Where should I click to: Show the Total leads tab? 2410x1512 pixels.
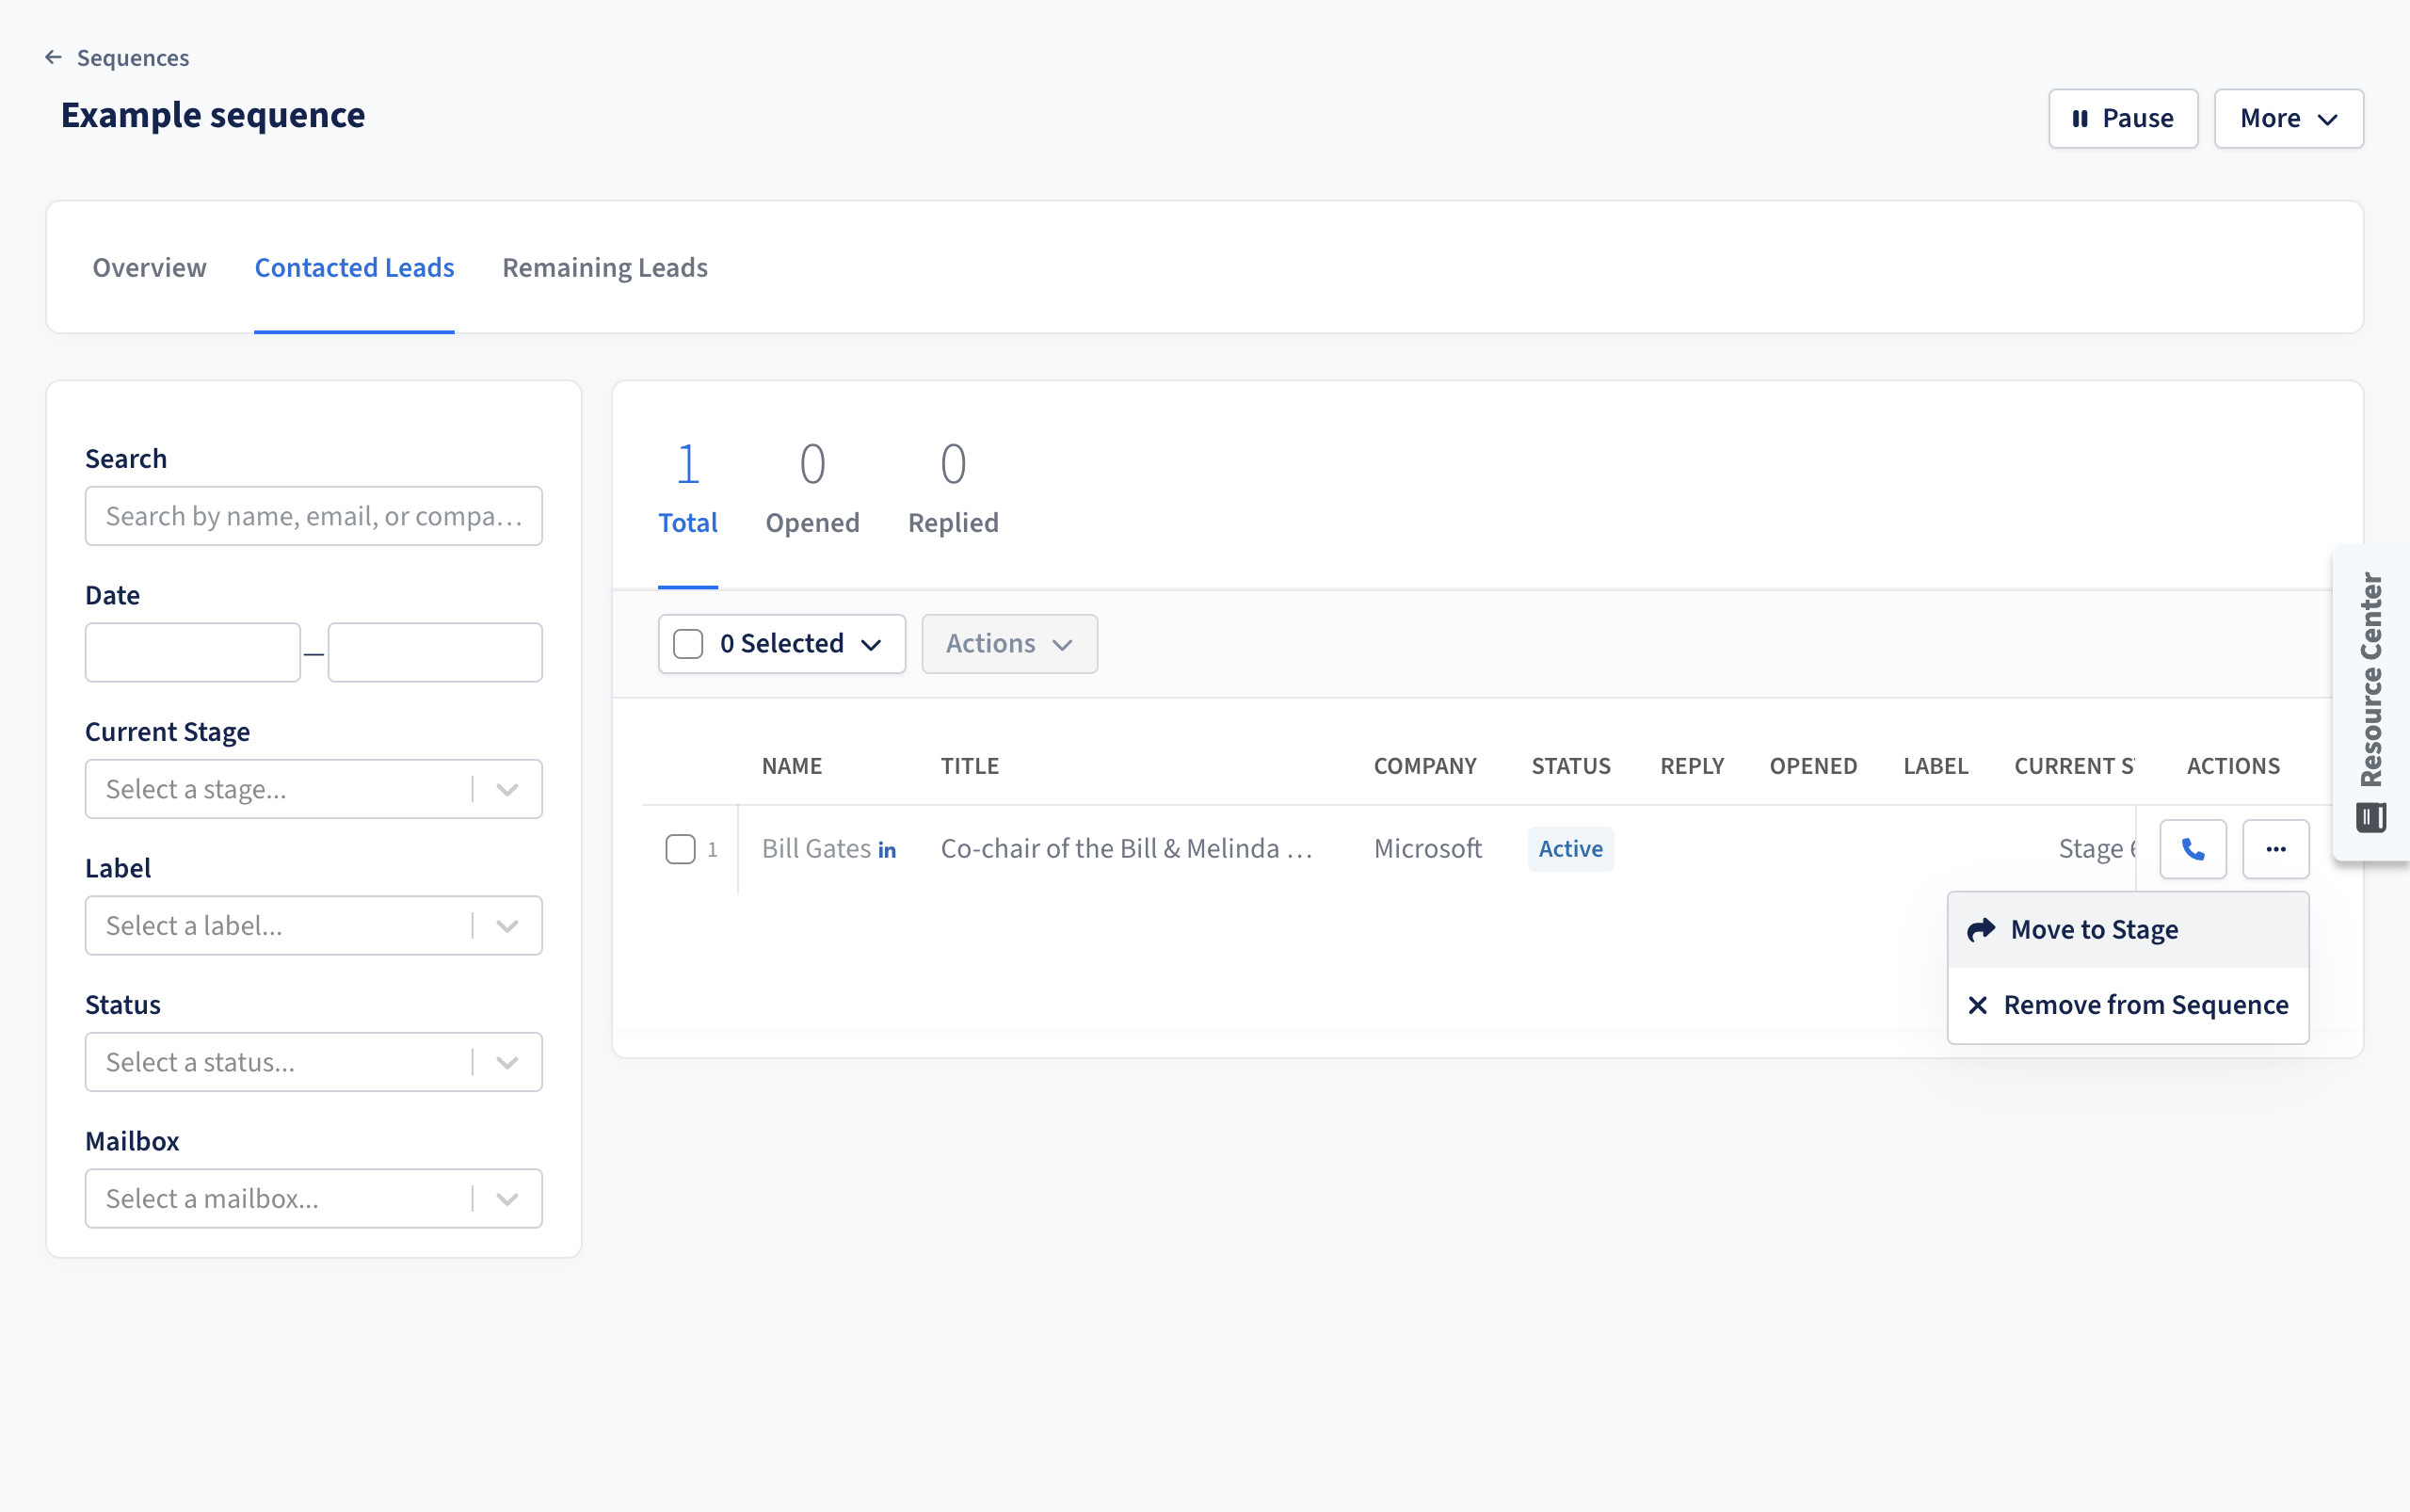(688, 490)
